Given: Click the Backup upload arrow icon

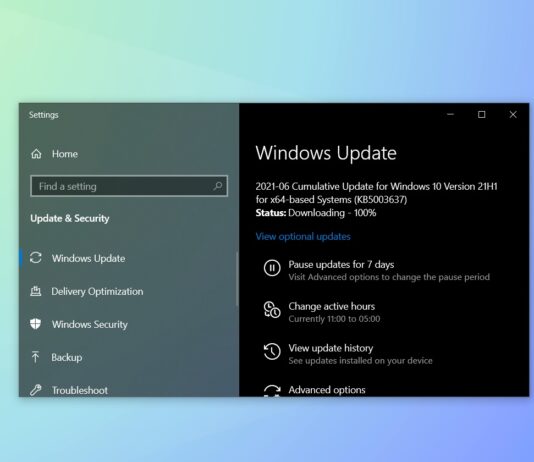Looking at the screenshot, I should [x=35, y=357].
